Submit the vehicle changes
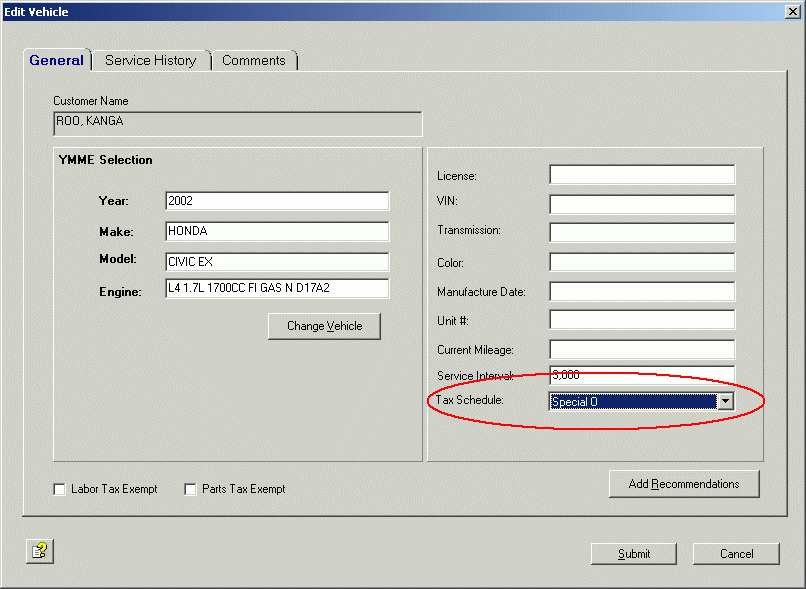 click(x=634, y=553)
